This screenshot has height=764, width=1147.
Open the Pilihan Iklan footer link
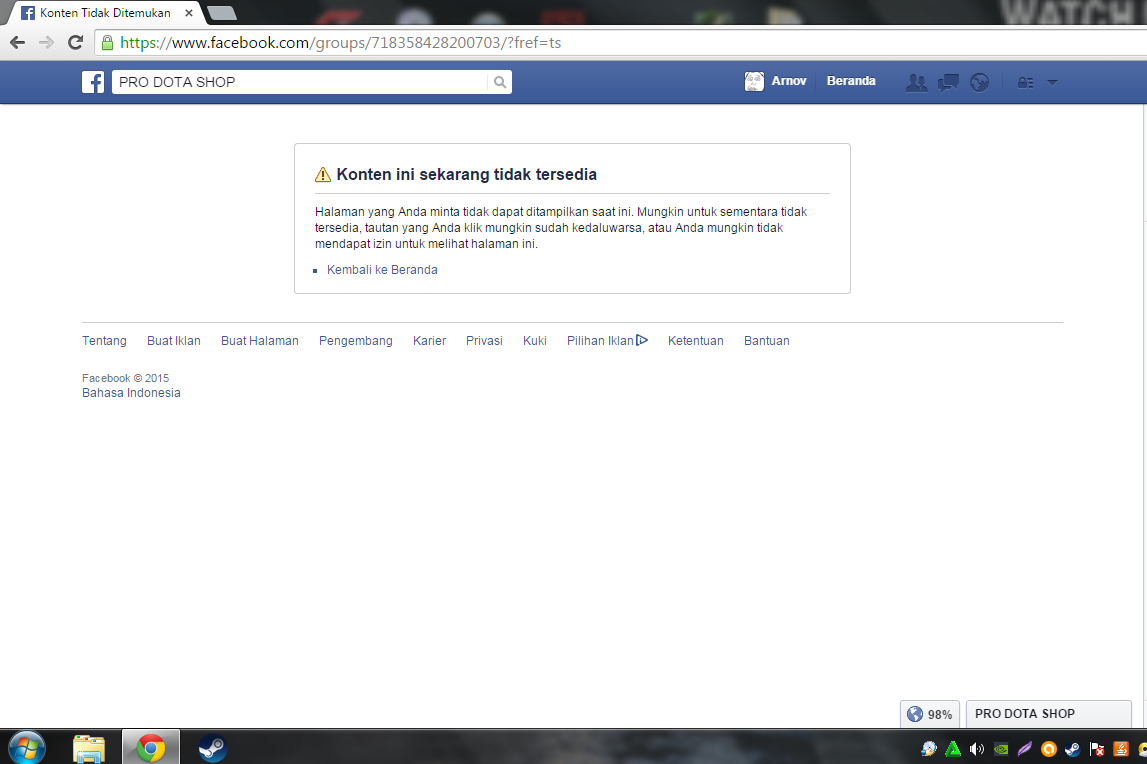(x=607, y=341)
